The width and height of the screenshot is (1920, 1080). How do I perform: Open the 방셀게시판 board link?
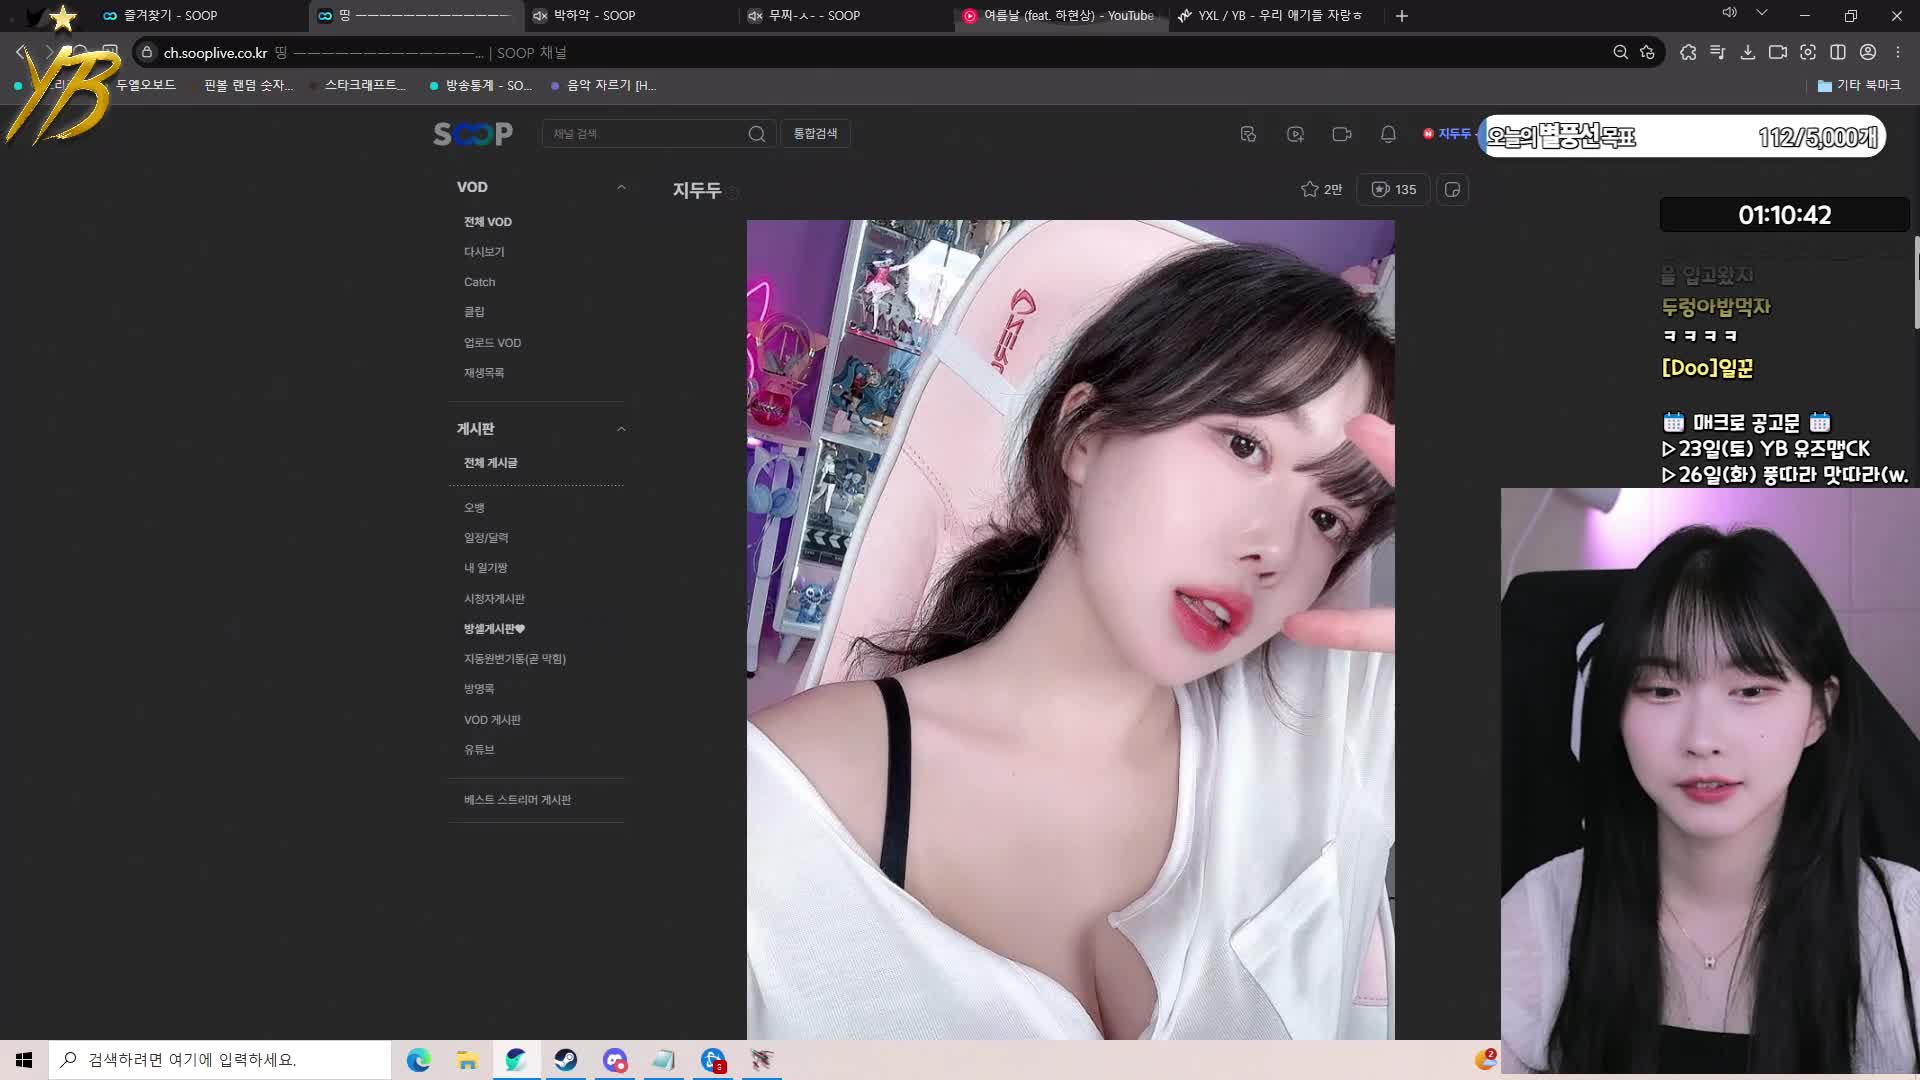(x=493, y=629)
